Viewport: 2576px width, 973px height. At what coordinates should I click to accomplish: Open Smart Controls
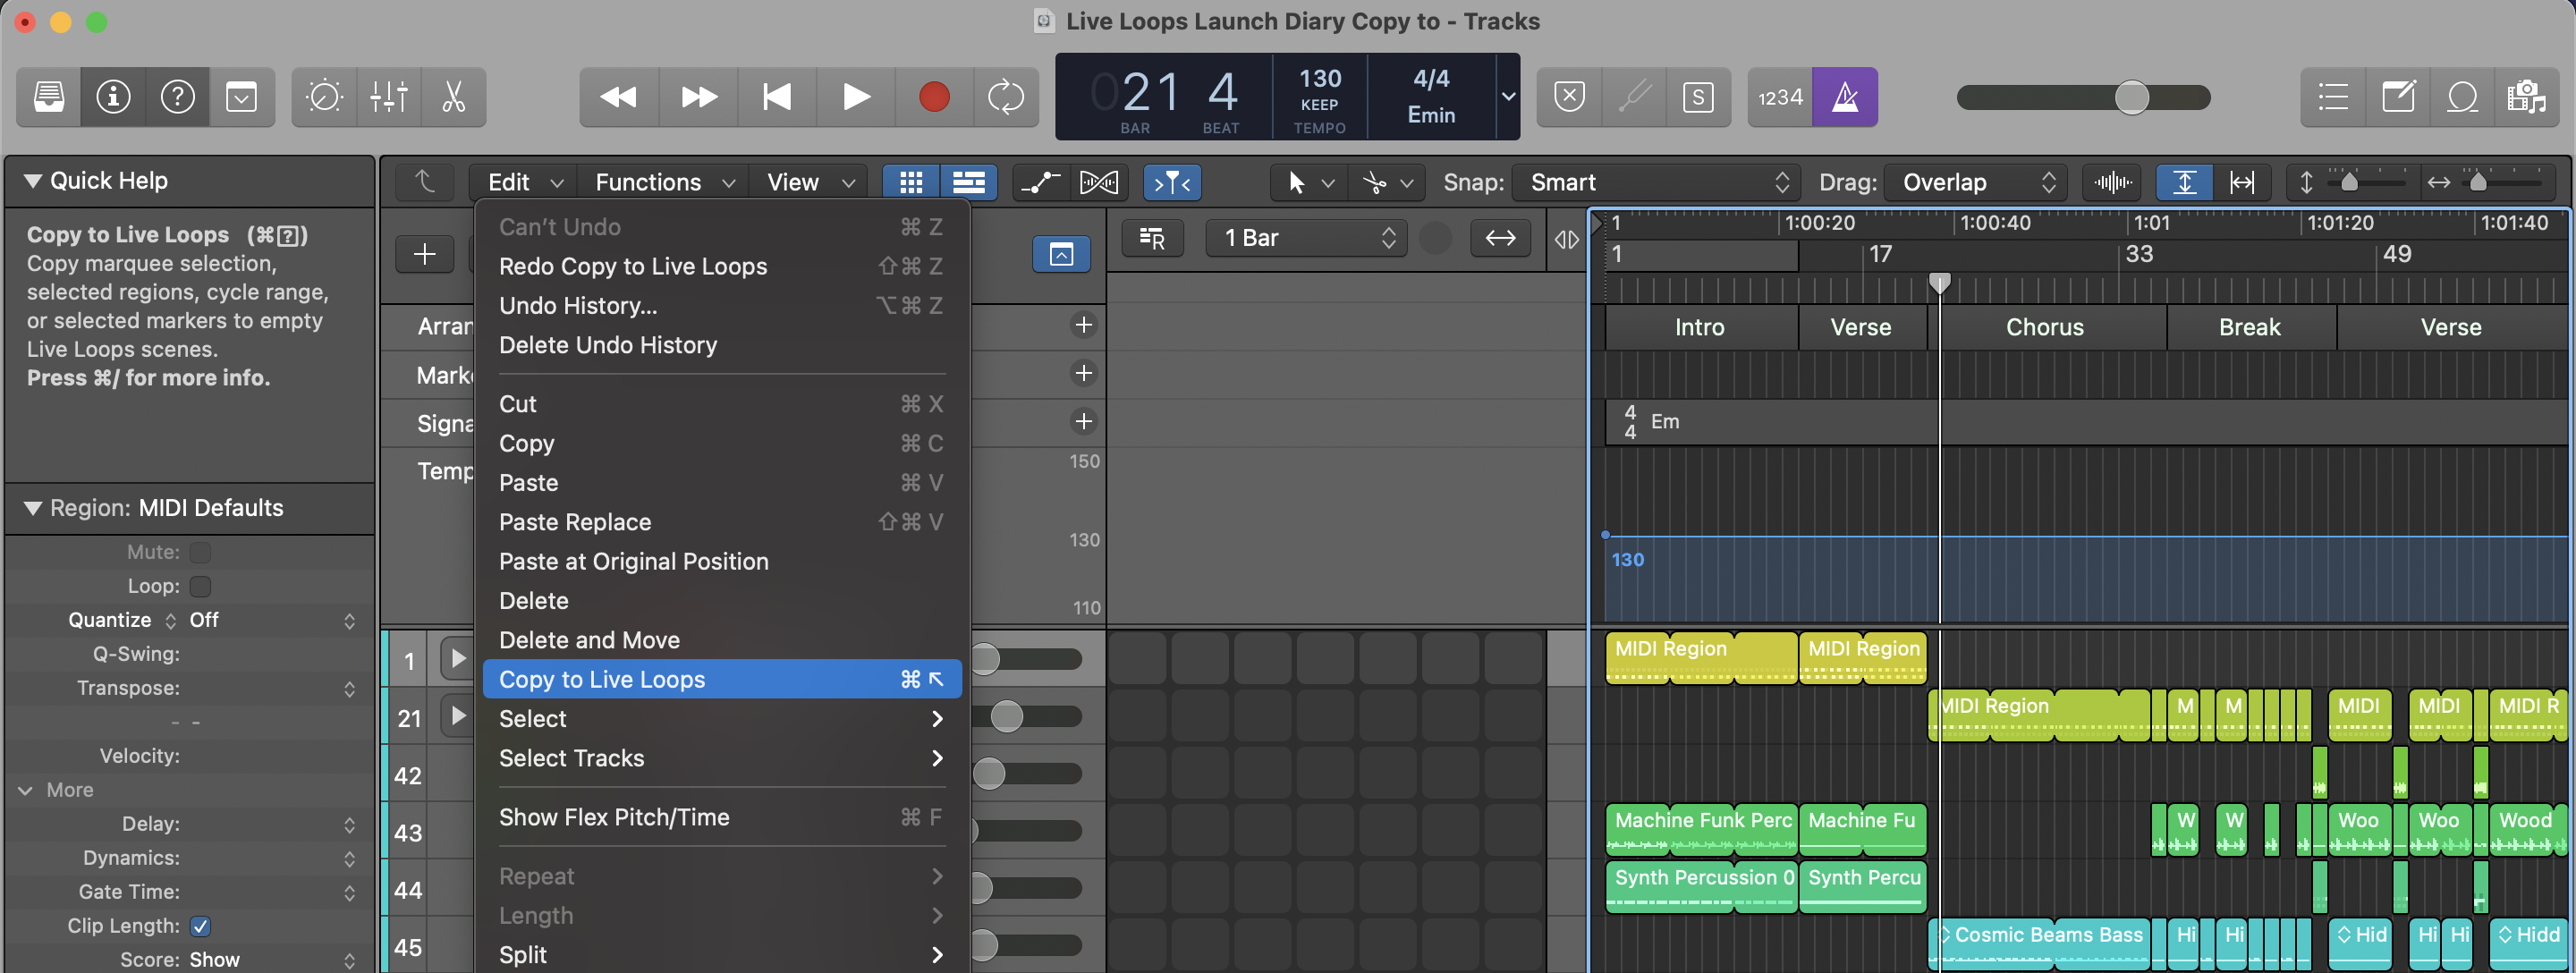(x=324, y=97)
